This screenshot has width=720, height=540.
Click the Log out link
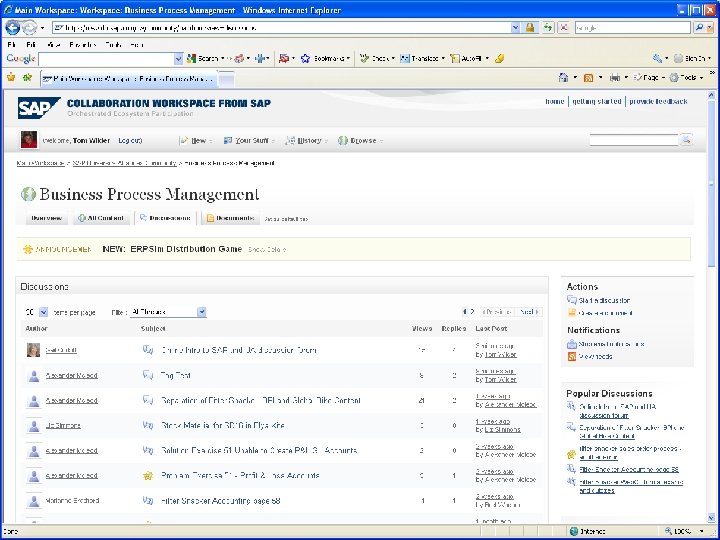130,141
